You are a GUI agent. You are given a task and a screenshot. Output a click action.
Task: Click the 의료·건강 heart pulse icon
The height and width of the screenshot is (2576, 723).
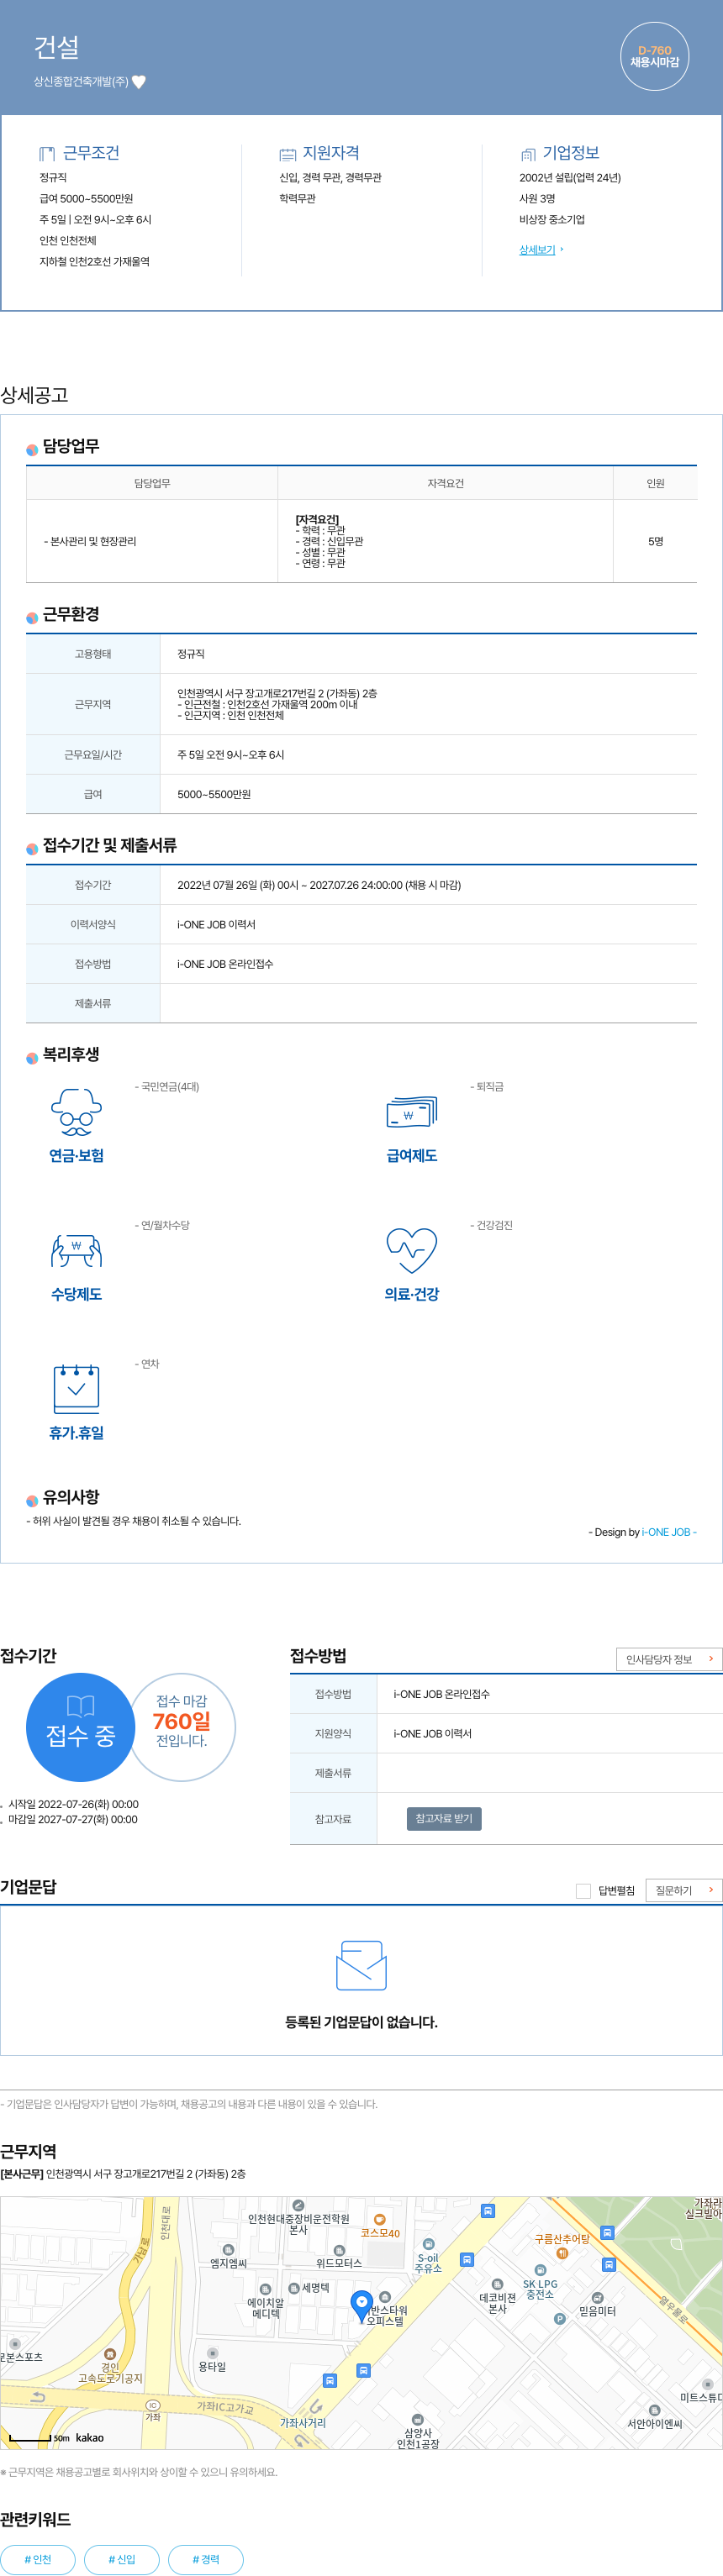tap(412, 1251)
